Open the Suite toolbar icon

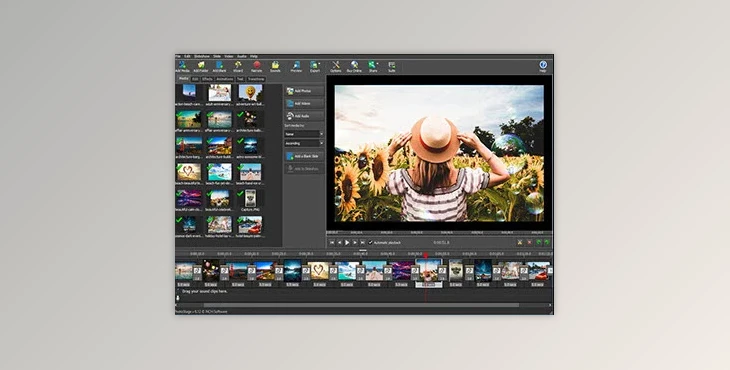(392, 67)
